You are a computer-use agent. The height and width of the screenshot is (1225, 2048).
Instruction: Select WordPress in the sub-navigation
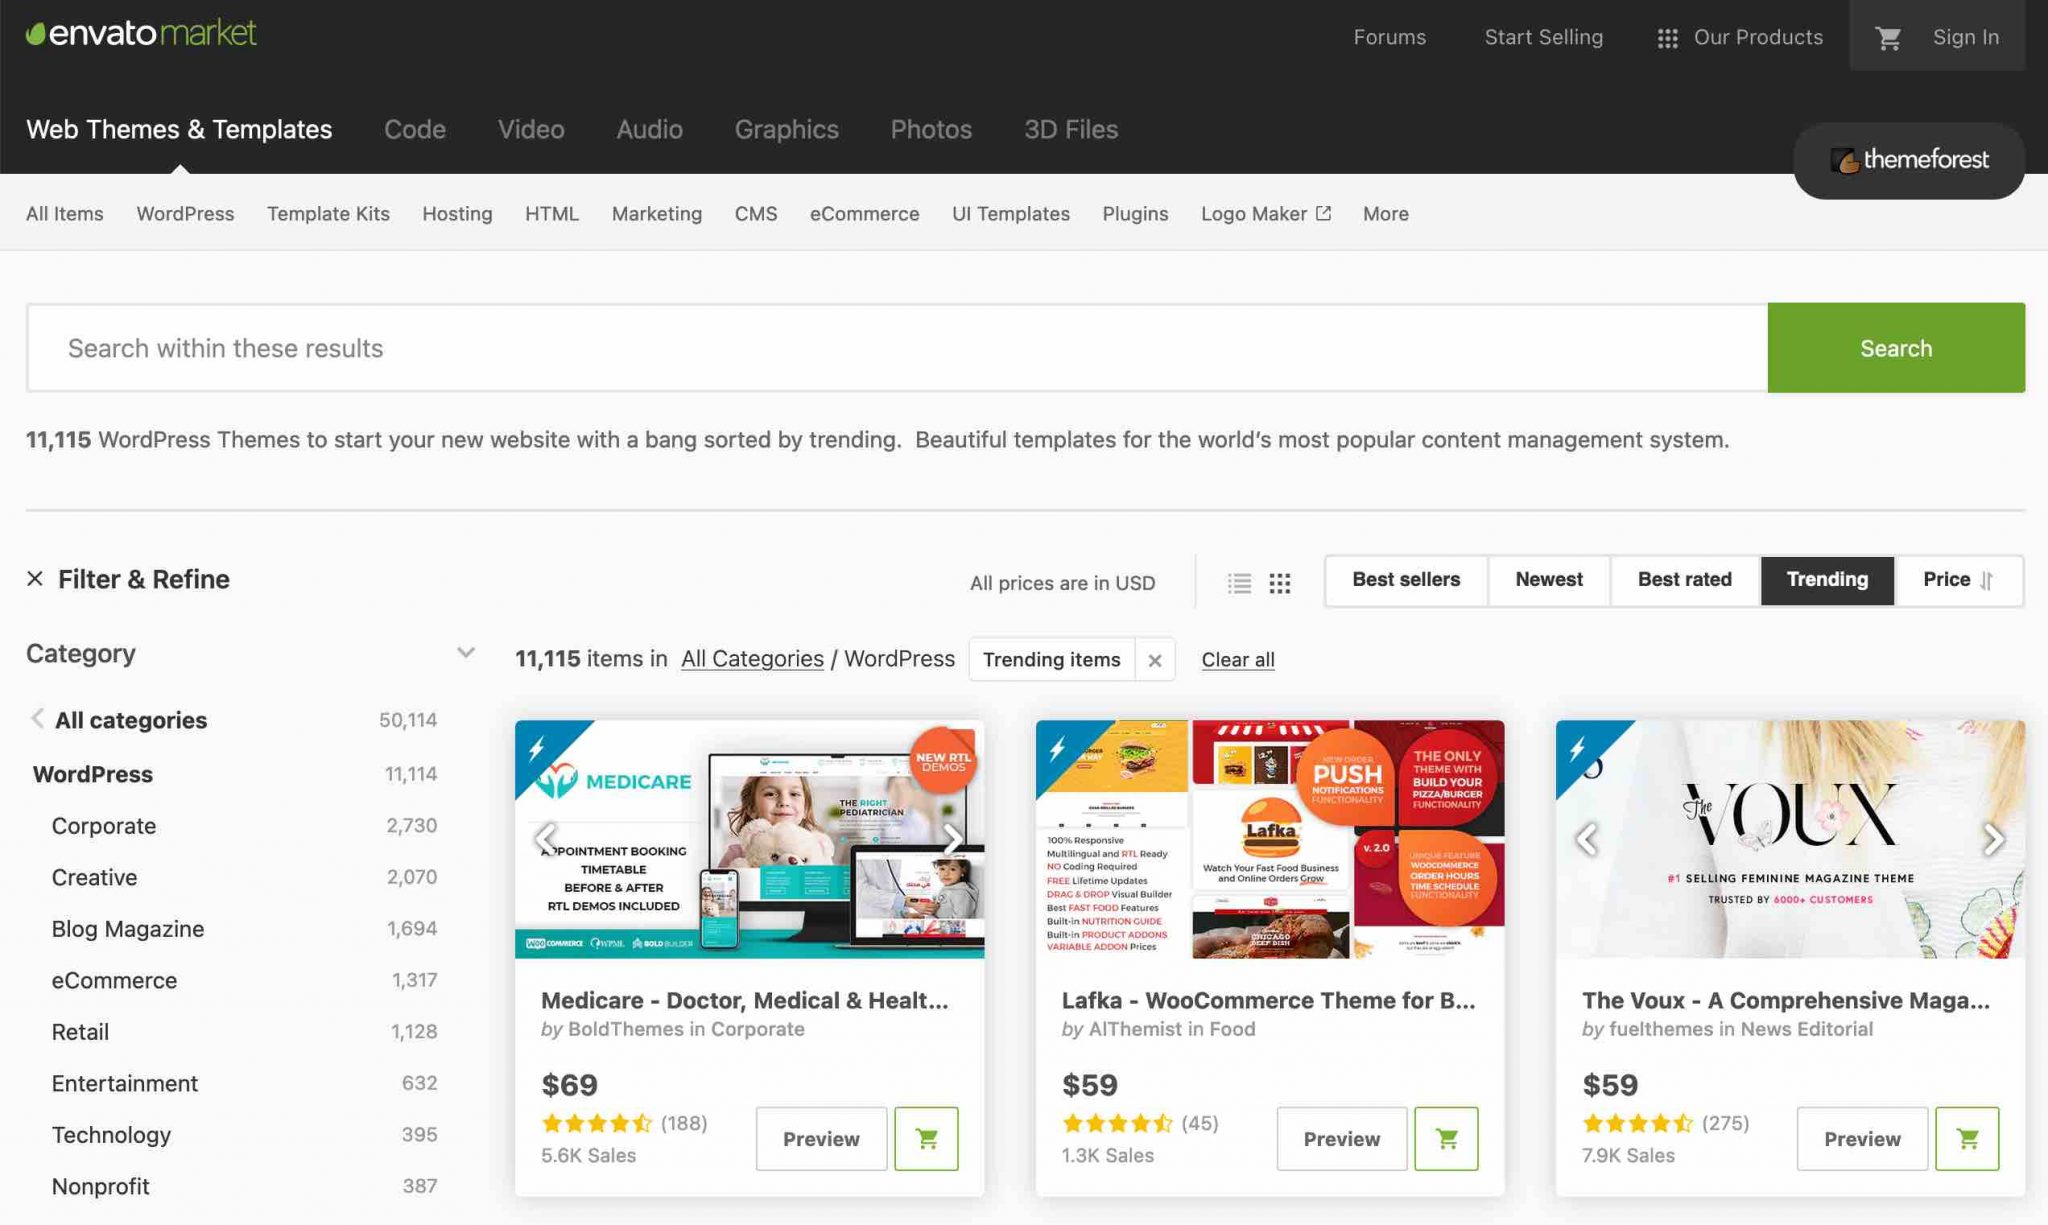[185, 213]
